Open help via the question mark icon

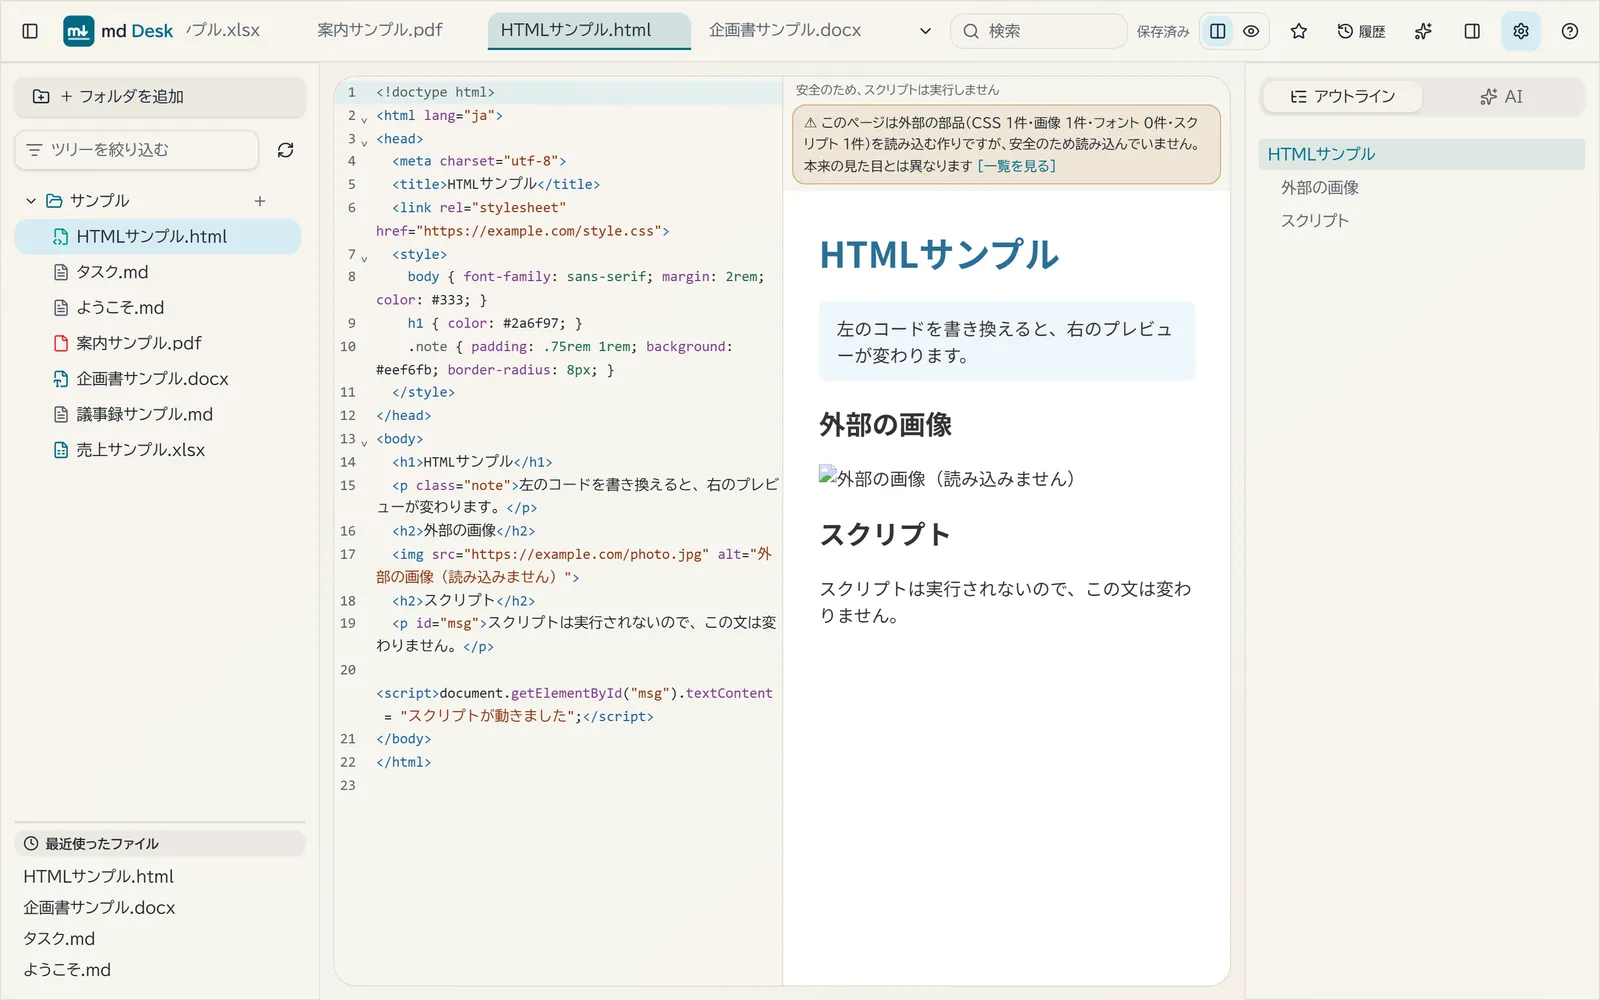1570,31
